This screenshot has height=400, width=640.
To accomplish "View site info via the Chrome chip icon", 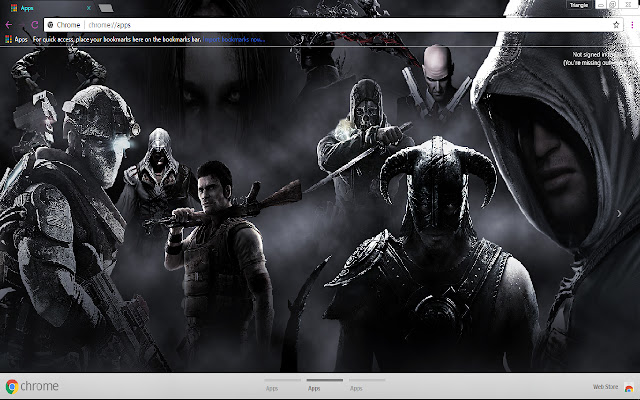I will tap(51, 25).
